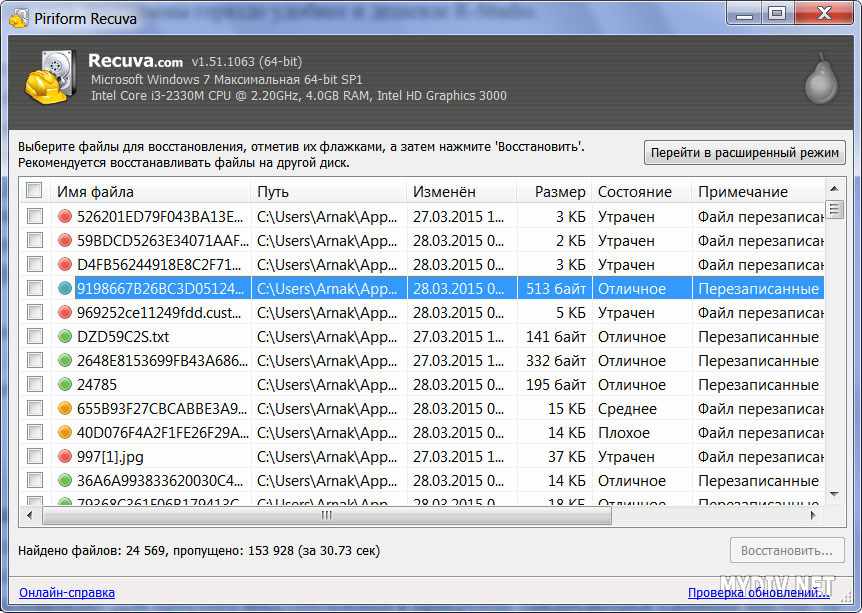This screenshot has height=613, width=862.
Task: Select the DZD59C2S.txt file name
Action: click(x=123, y=336)
